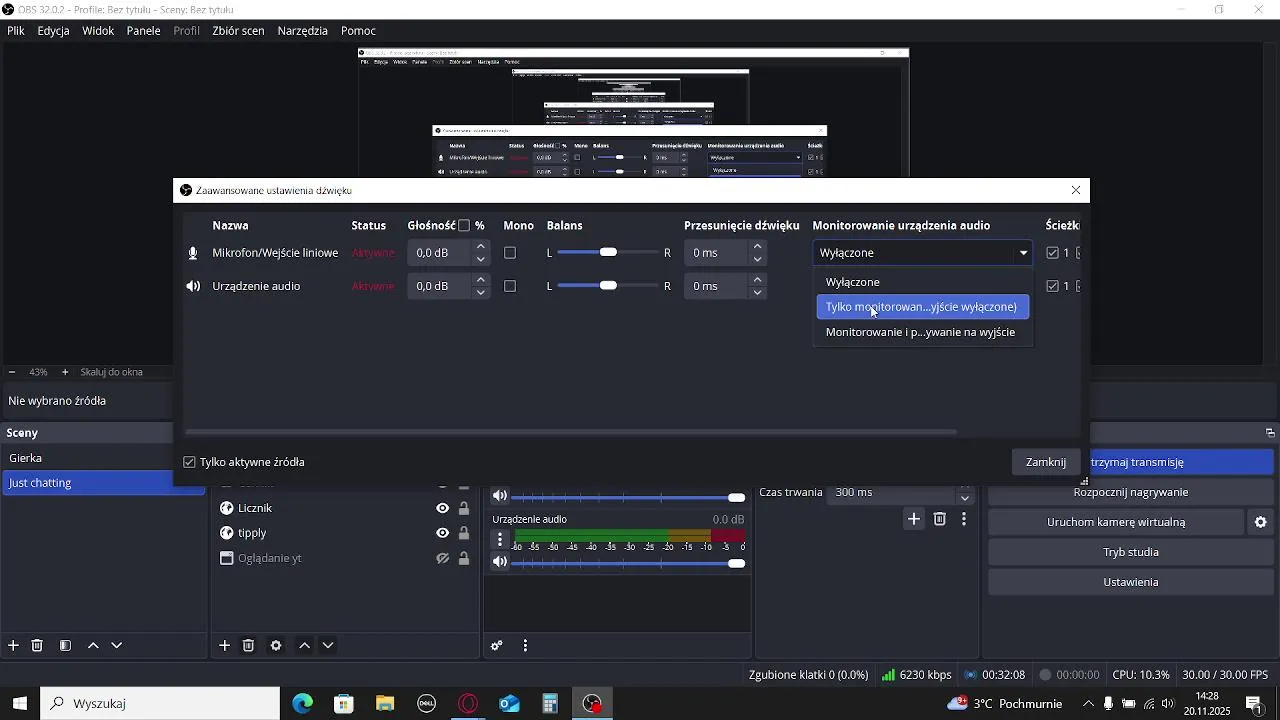1280x720 pixels.
Task: Open Microsoft Edge from taskbar
Action: click(x=303, y=704)
